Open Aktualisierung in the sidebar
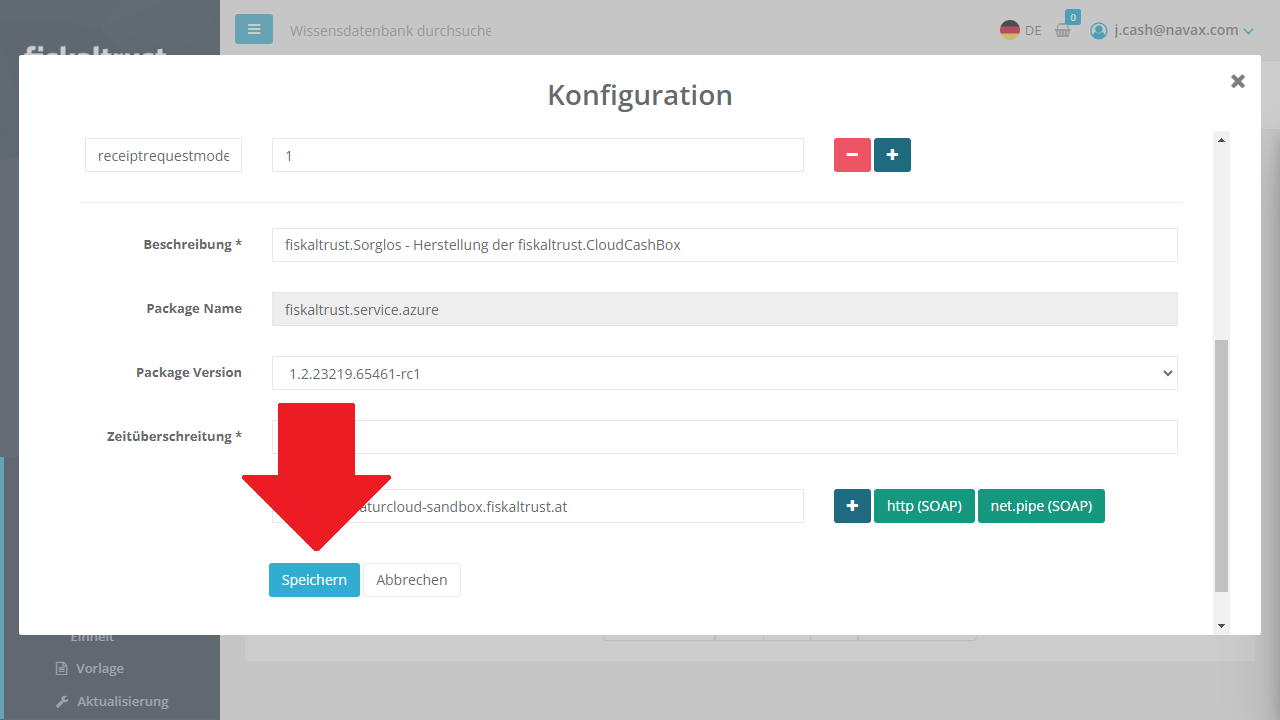Viewport: 1280px width, 720px height. pos(123,701)
